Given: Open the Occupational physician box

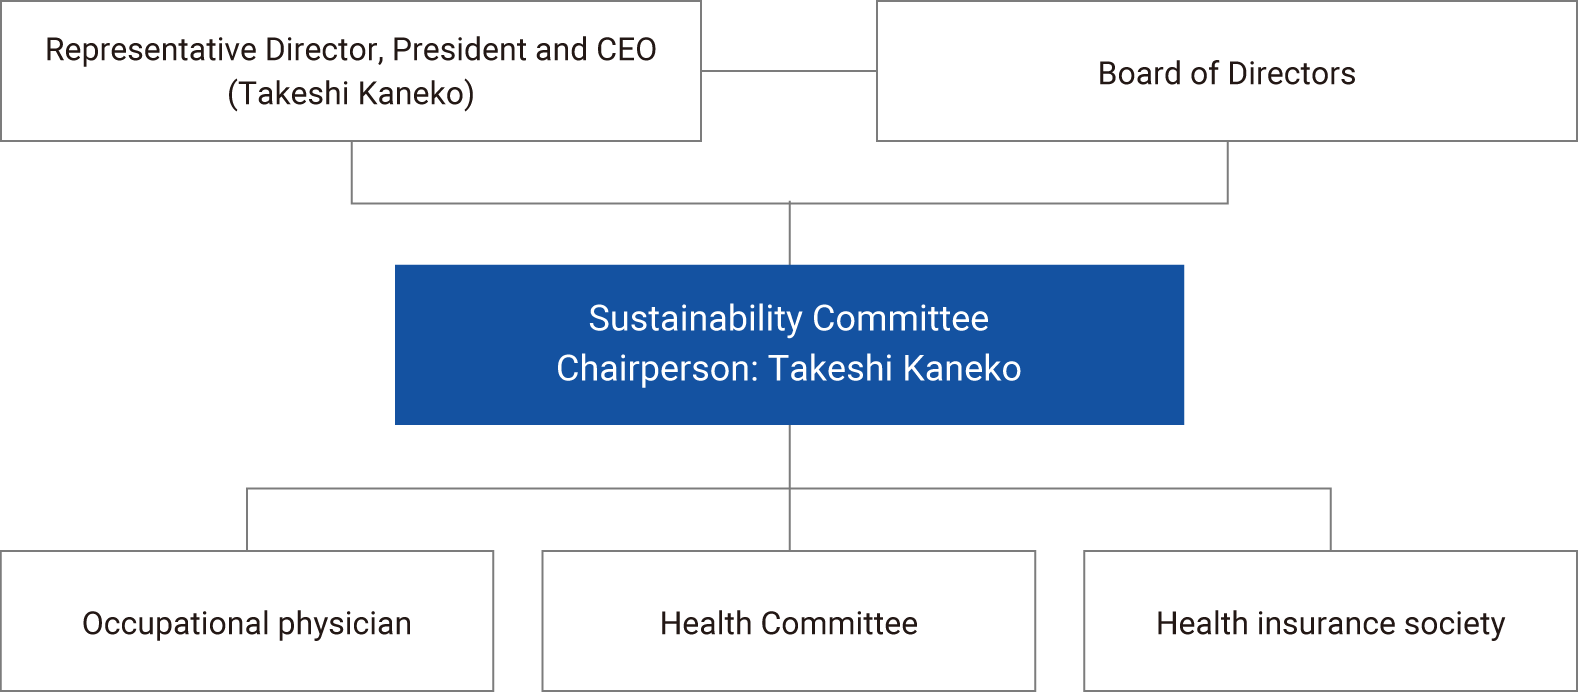Looking at the screenshot, I should coord(246,622).
